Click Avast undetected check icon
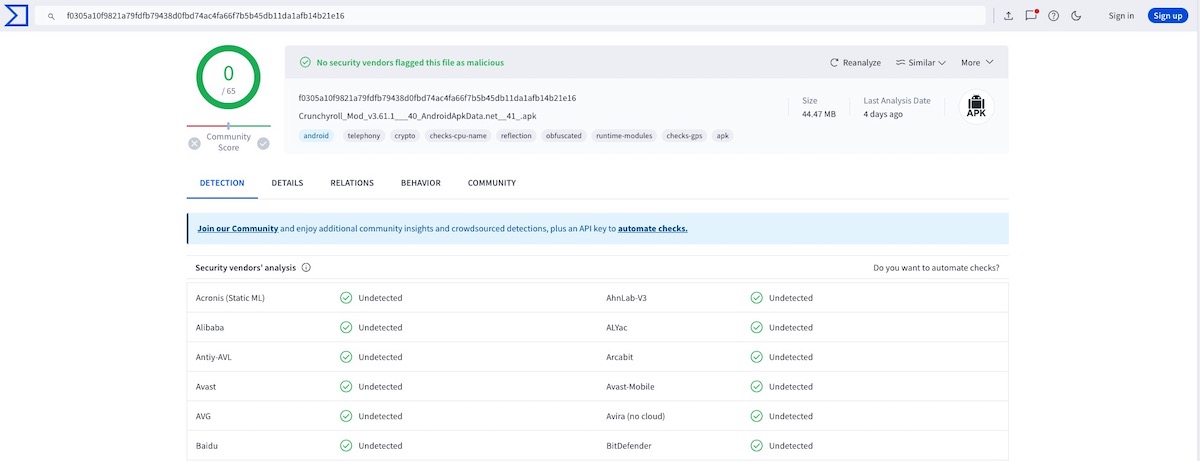Image resolution: width=1200 pixels, height=461 pixels. click(346, 386)
